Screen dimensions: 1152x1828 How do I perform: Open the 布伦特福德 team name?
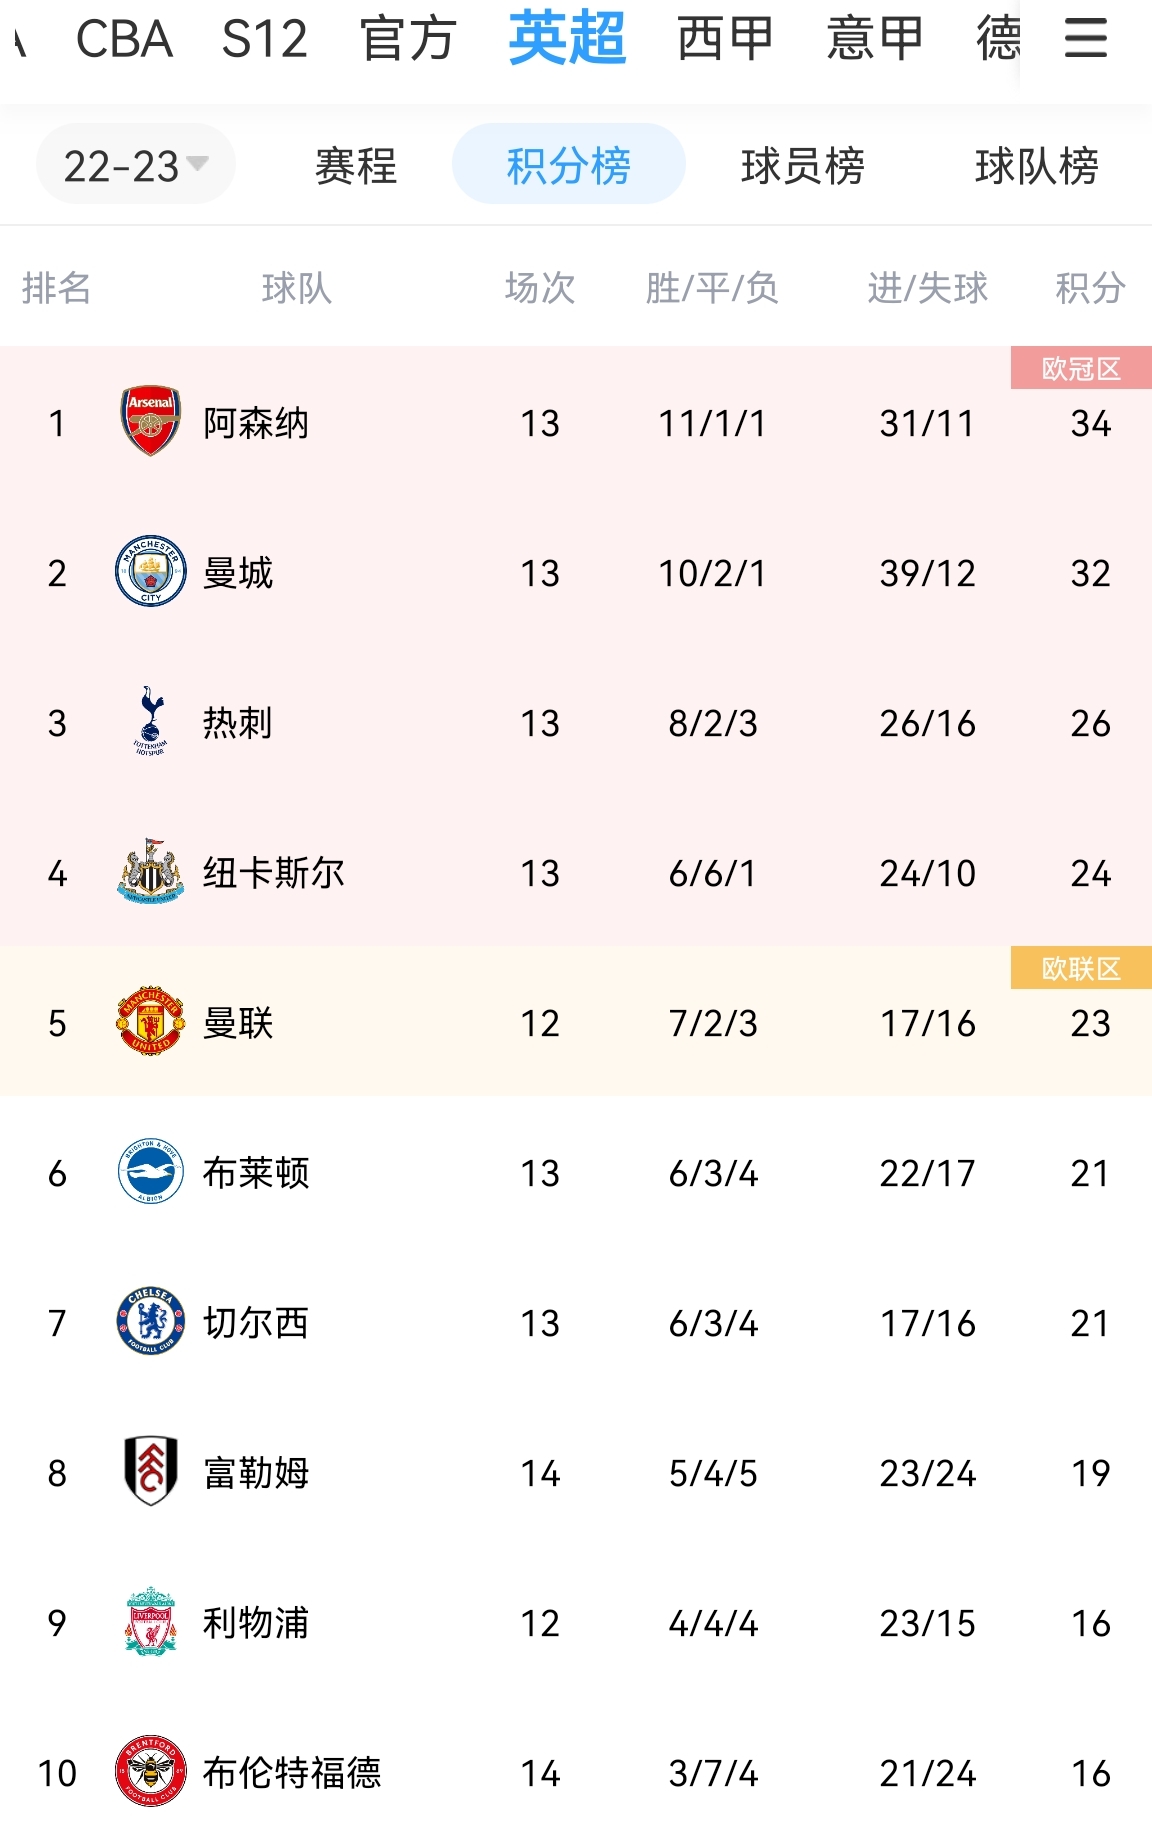pos(292,1772)
